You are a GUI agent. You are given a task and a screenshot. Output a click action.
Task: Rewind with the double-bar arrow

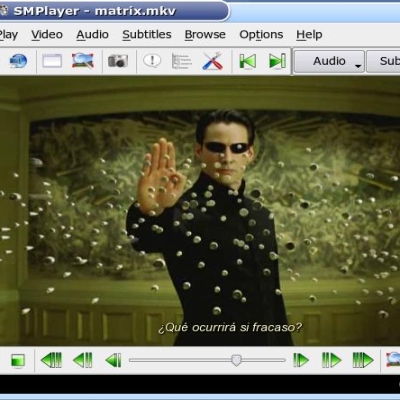(83, 360)
